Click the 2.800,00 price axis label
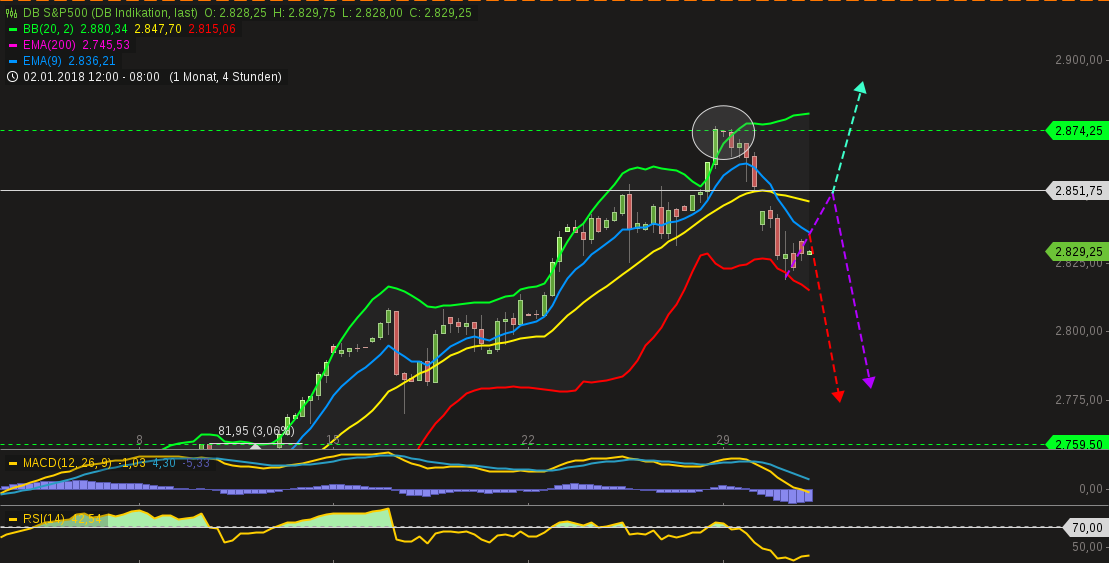The width and height of the screenshot is (1109, 563). click(1079, 331)
